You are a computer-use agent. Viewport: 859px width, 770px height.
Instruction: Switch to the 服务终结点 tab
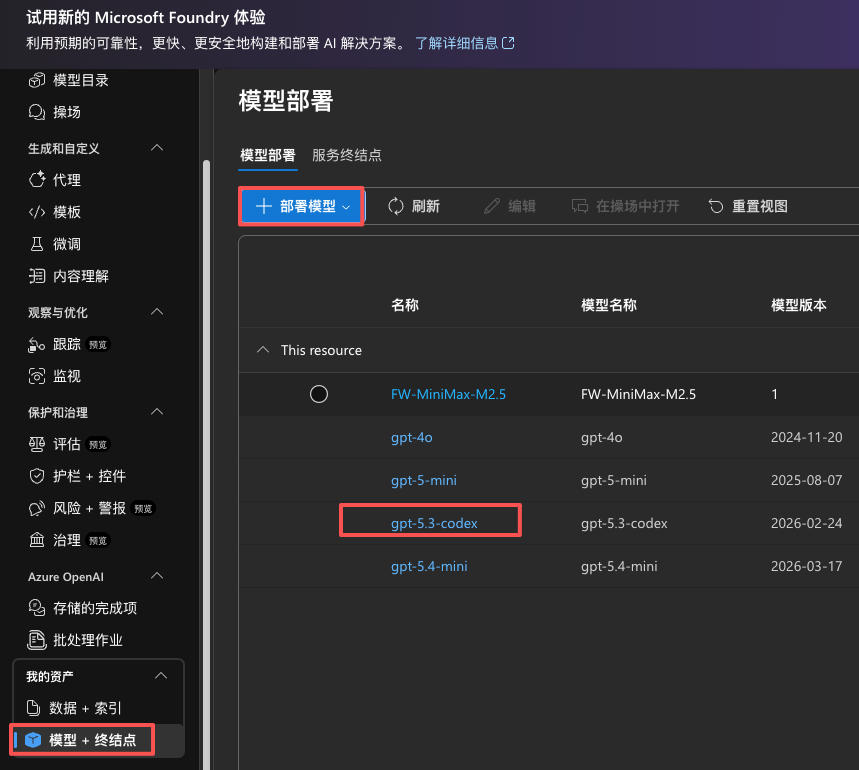pyautogui.click(x=347, y=156)
